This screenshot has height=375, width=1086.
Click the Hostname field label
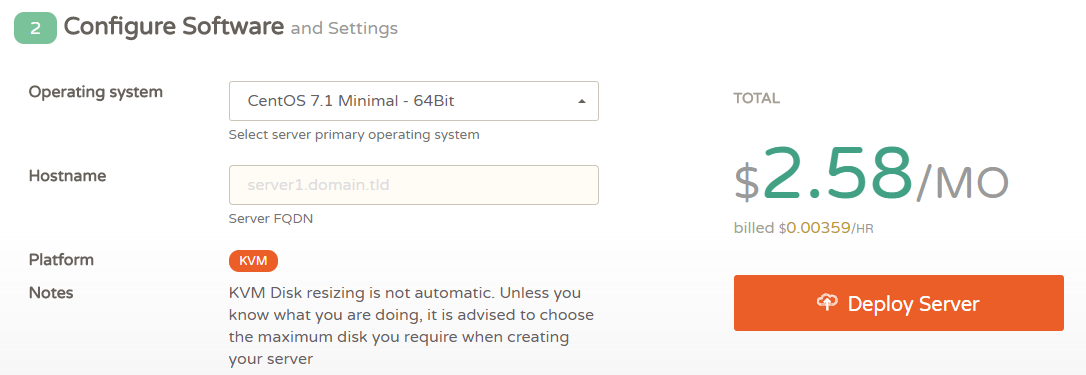67,176
